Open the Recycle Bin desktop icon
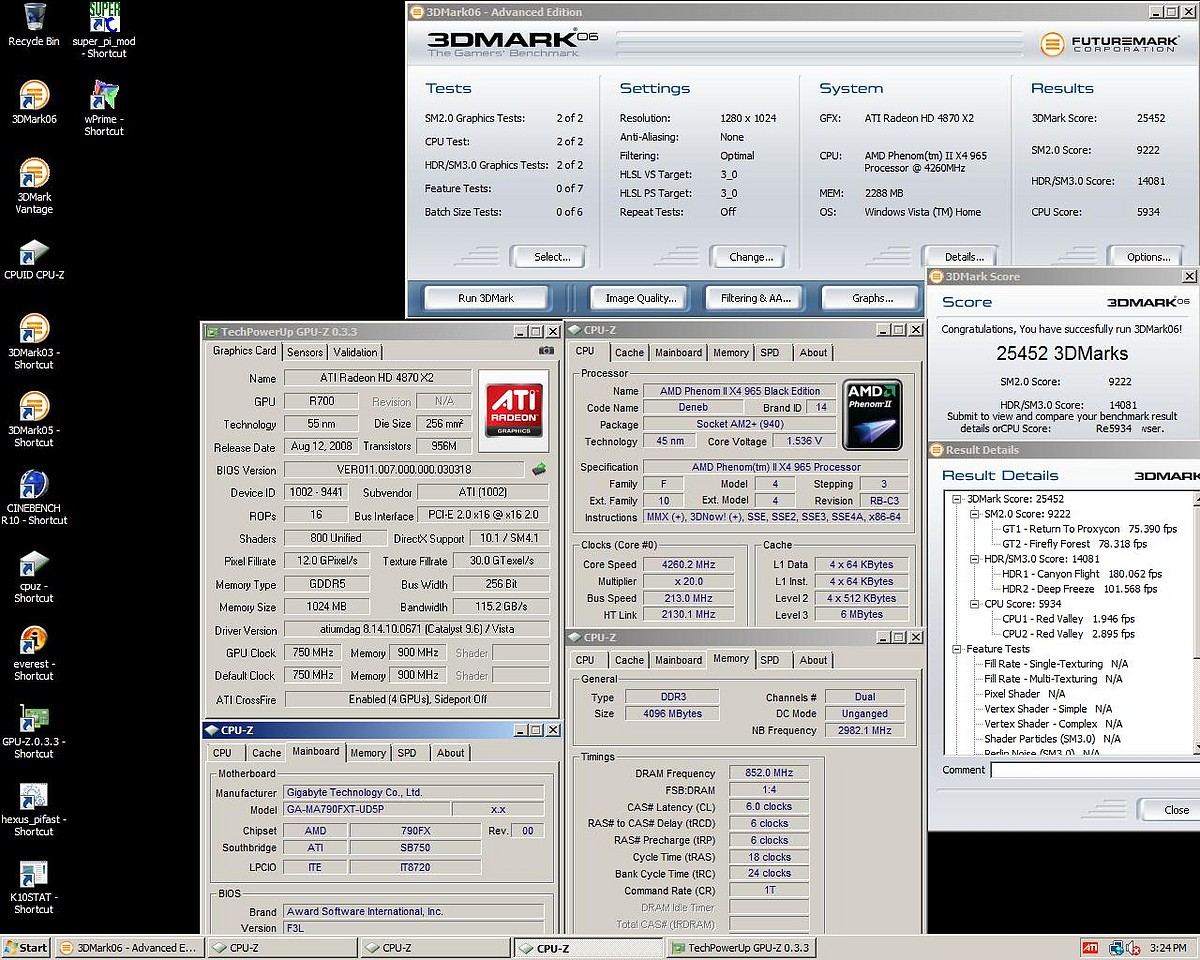This screenshot has height=960, width=1200. pyautogui.click(x=33, y=25)
